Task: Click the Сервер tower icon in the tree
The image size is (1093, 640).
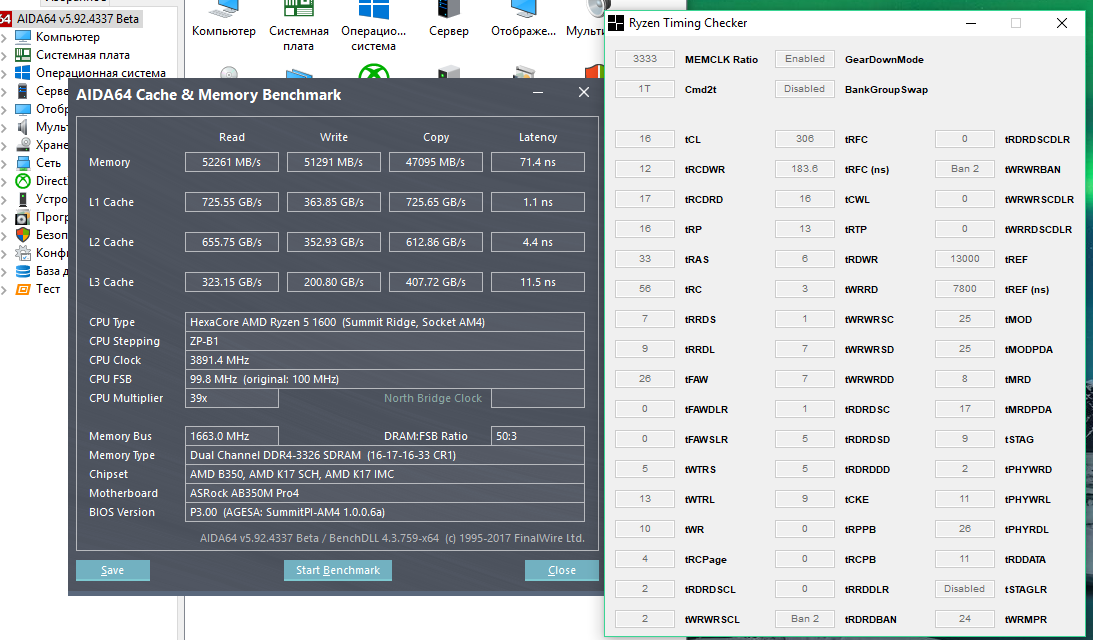Action: (23, 91)
